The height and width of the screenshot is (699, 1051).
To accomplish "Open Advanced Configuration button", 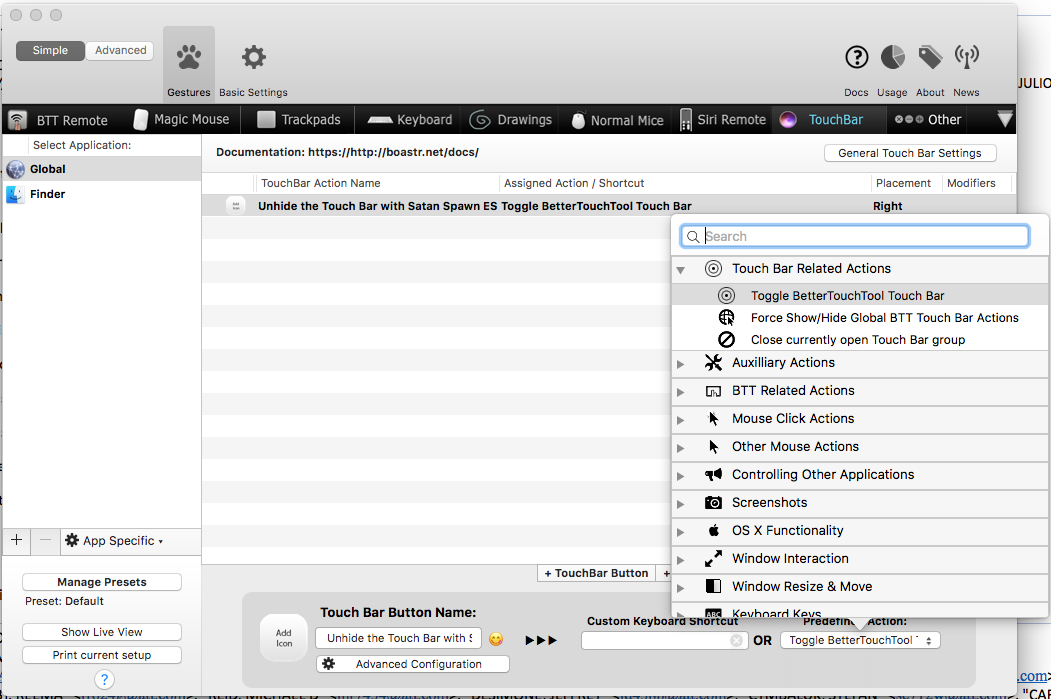I will coord(413,663).
